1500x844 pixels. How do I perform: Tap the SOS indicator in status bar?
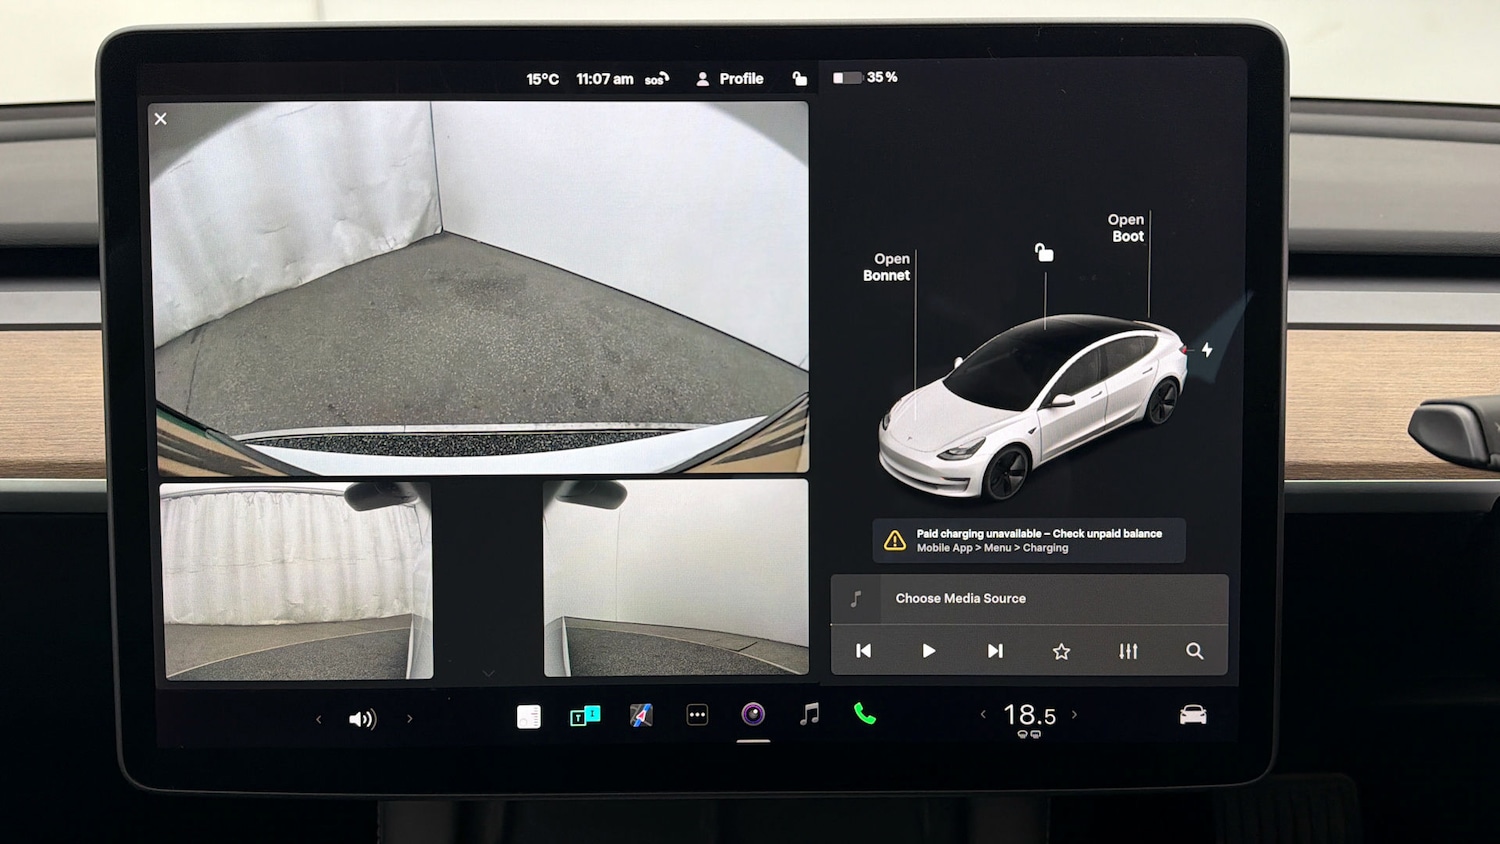[655, 78]
